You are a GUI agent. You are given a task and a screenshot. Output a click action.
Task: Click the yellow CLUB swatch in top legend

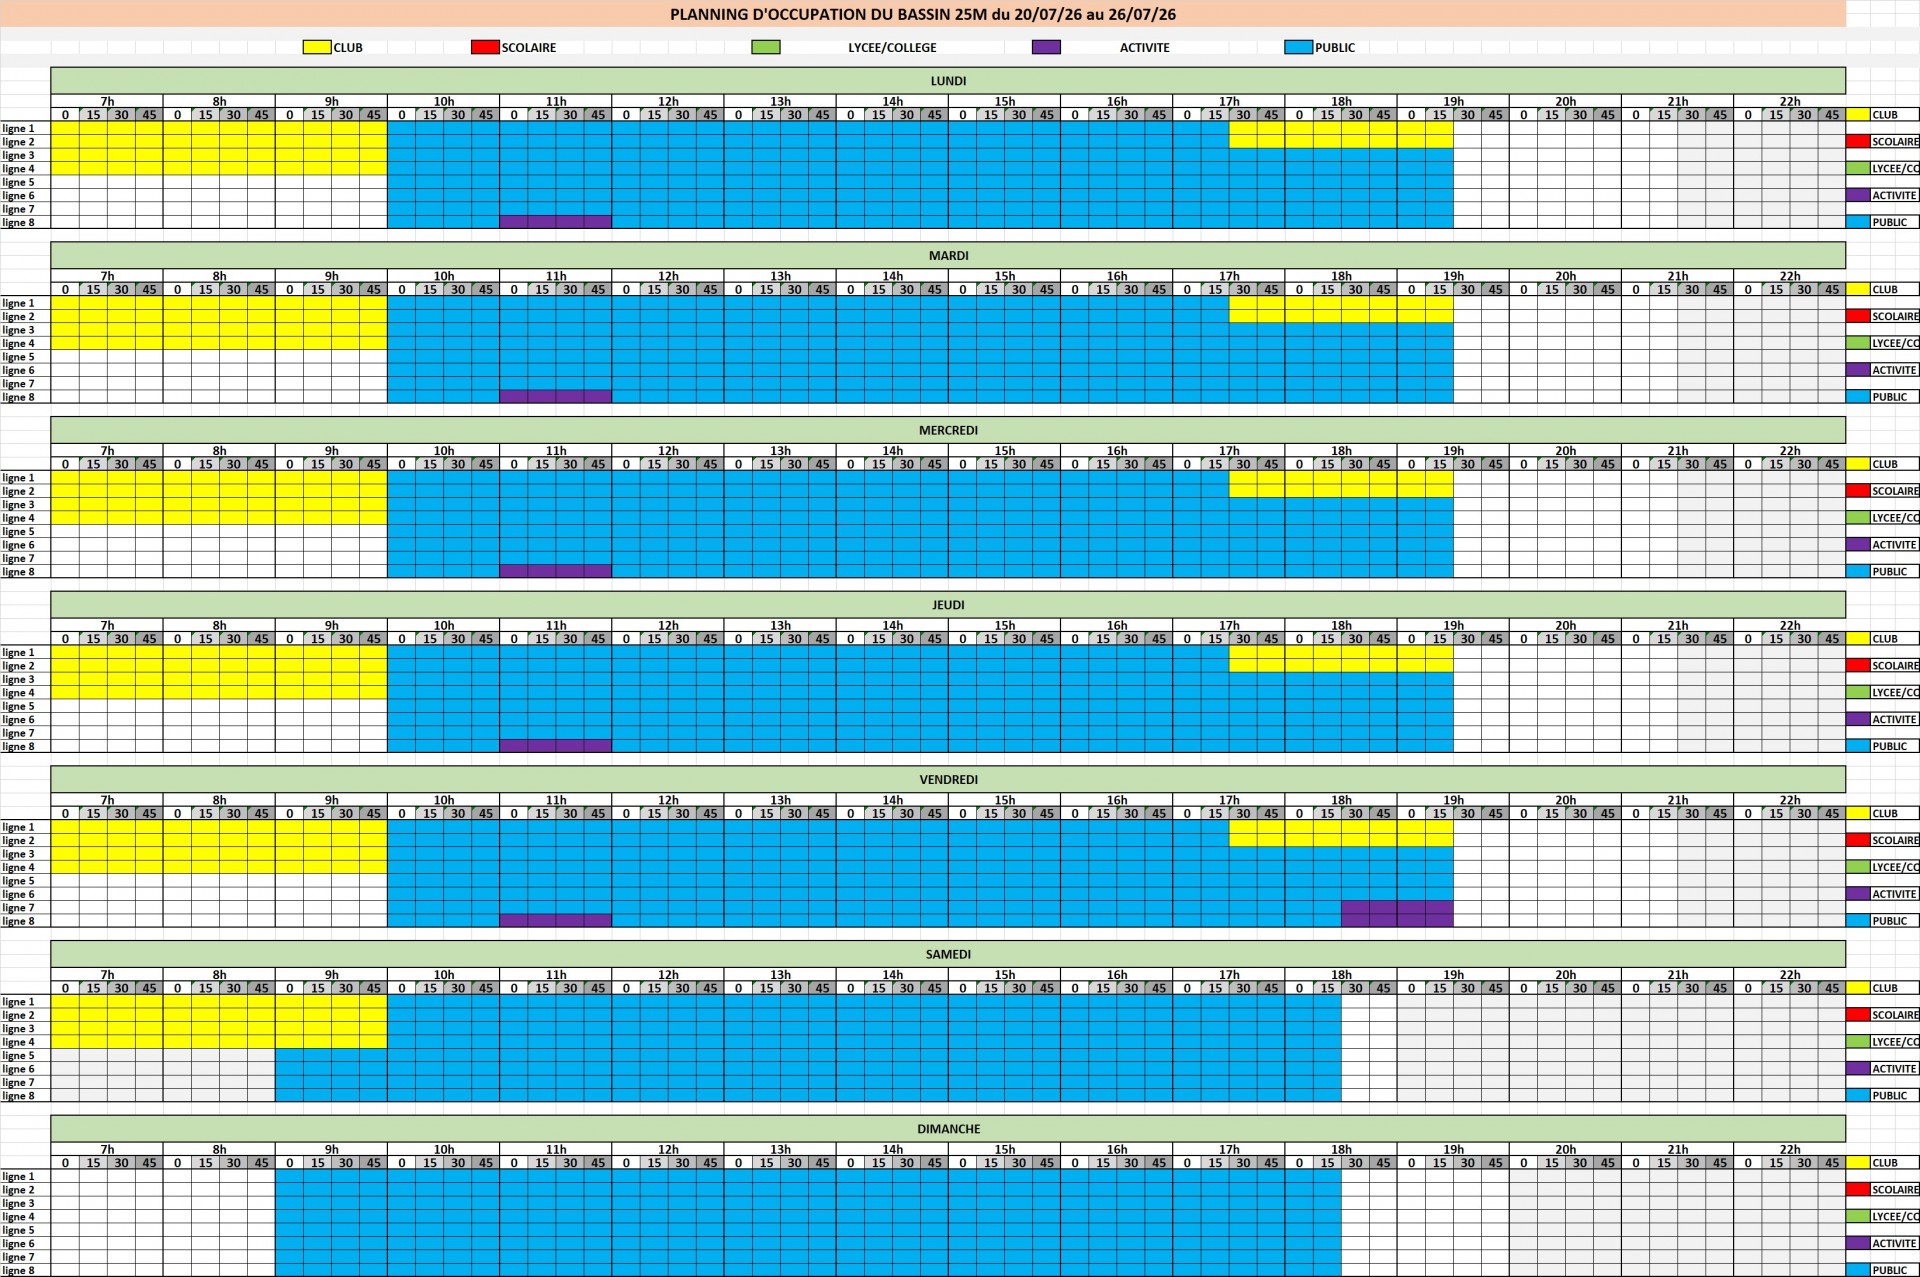tap(317, 47)
